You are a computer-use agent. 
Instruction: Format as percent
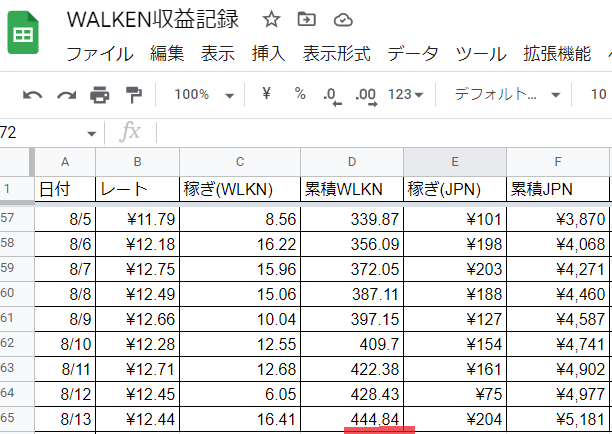pyautogui.click(x=300, y=94)
